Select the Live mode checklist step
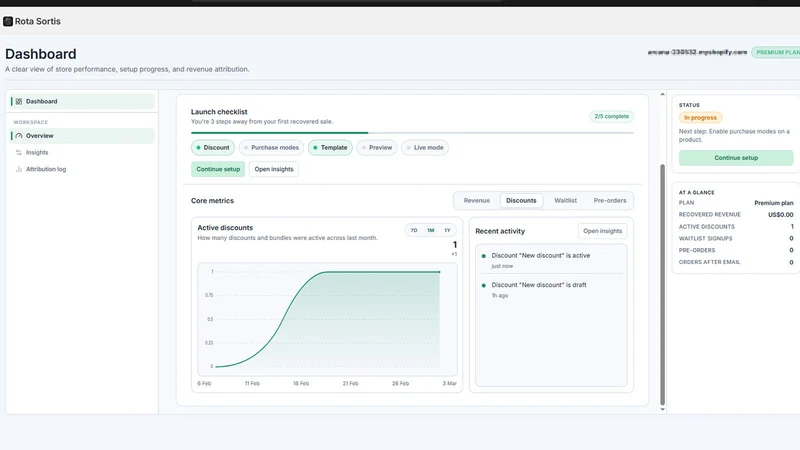The height and width of the screenshot is (450, 800). tap(424, 147)
